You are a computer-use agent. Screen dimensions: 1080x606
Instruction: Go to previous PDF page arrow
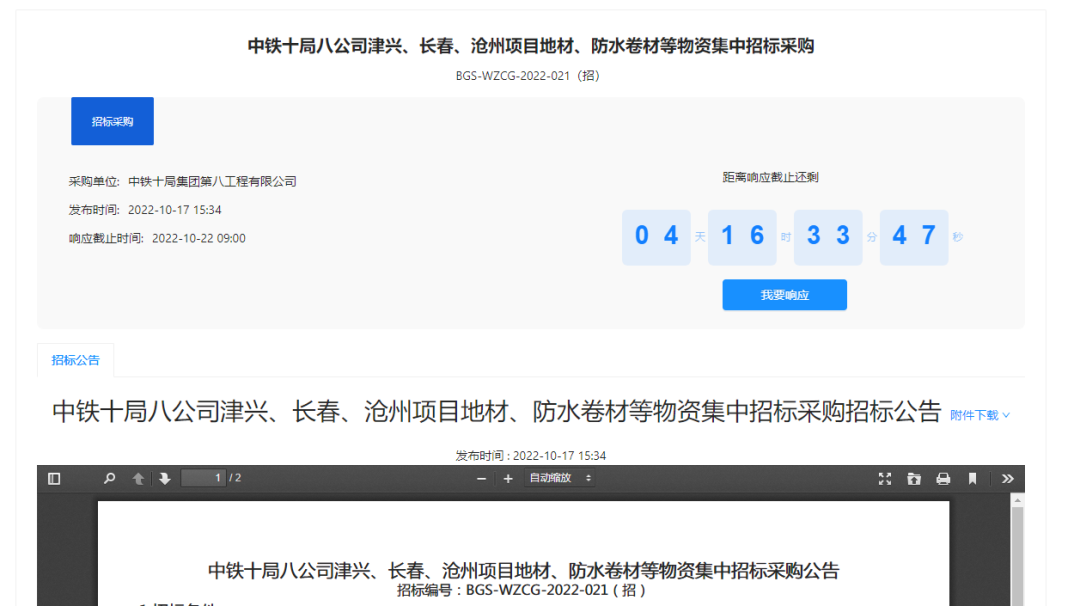(x=138, y=479)
